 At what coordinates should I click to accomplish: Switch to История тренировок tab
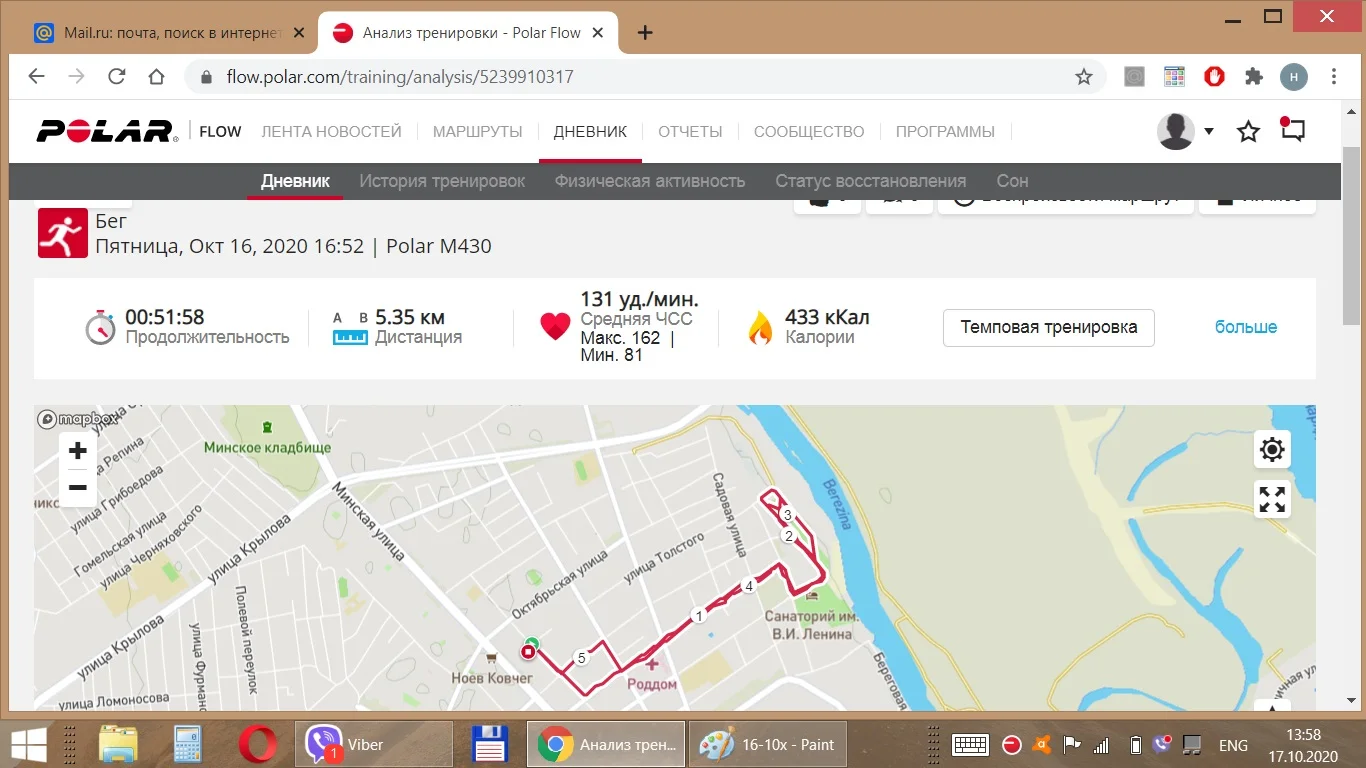click(442, 181)
